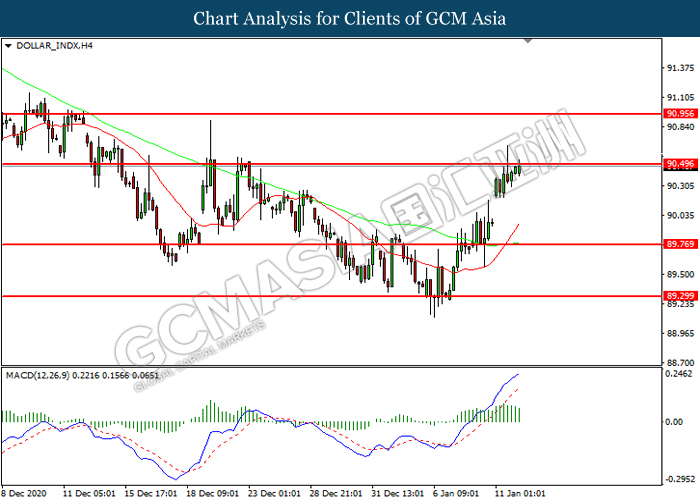The image size is (700, 500).
Task: Click the -0.2952 MACD scale value
Action: 680,479
